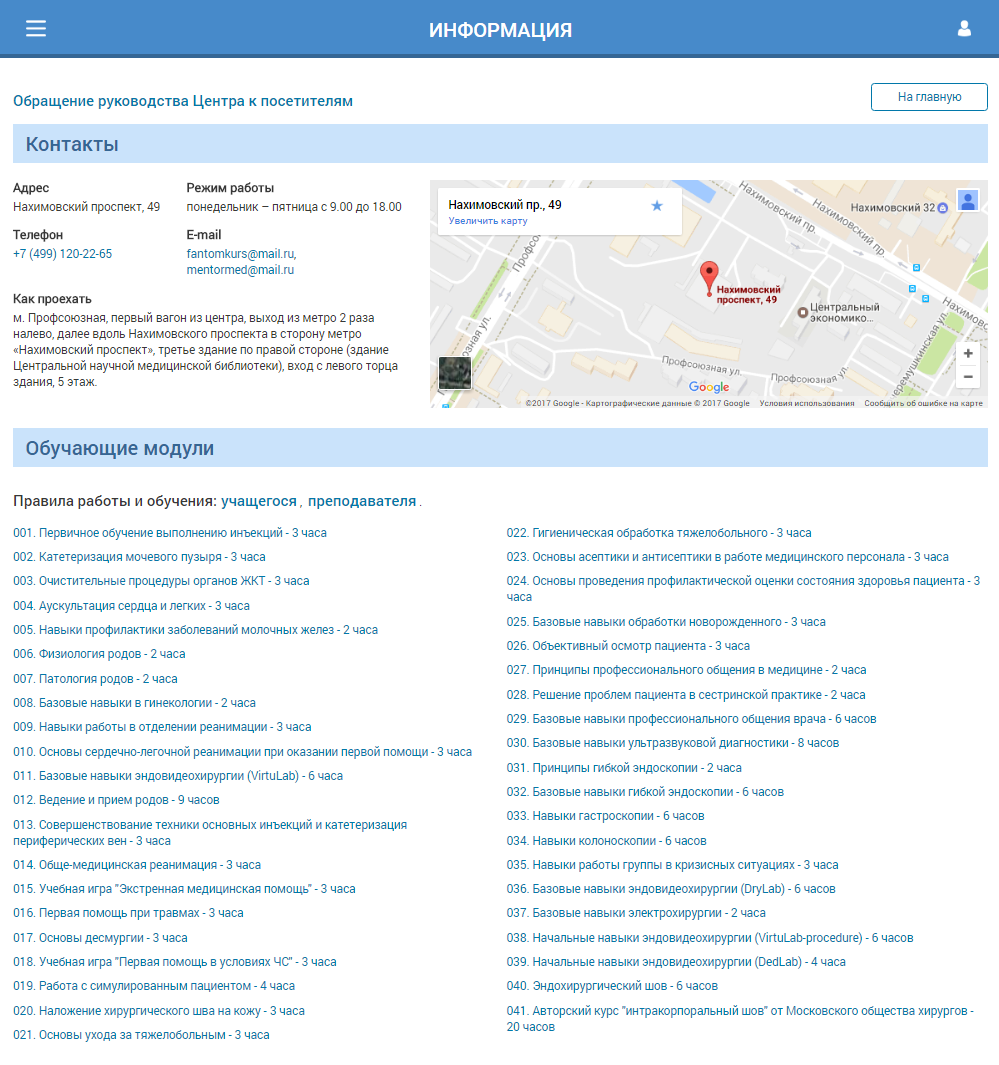Open module 002 Катетеризация мочевого пузыря
The width and height of the screenshot is (999, 1065).
139,557
